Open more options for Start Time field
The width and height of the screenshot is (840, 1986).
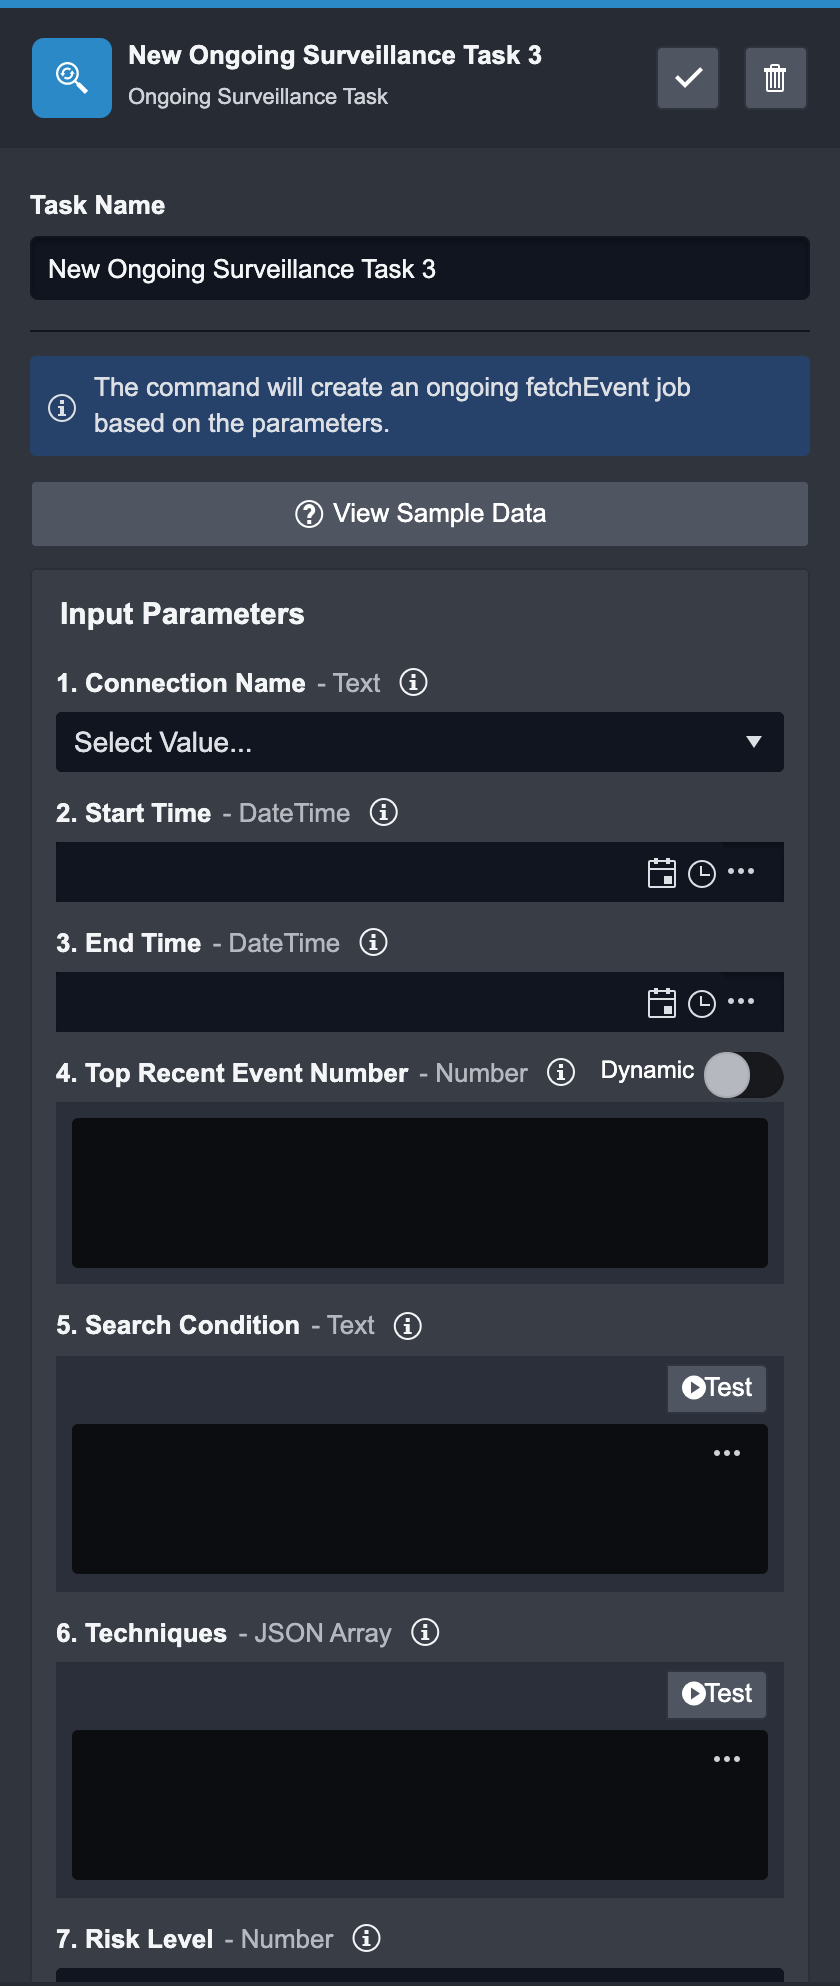741,871
